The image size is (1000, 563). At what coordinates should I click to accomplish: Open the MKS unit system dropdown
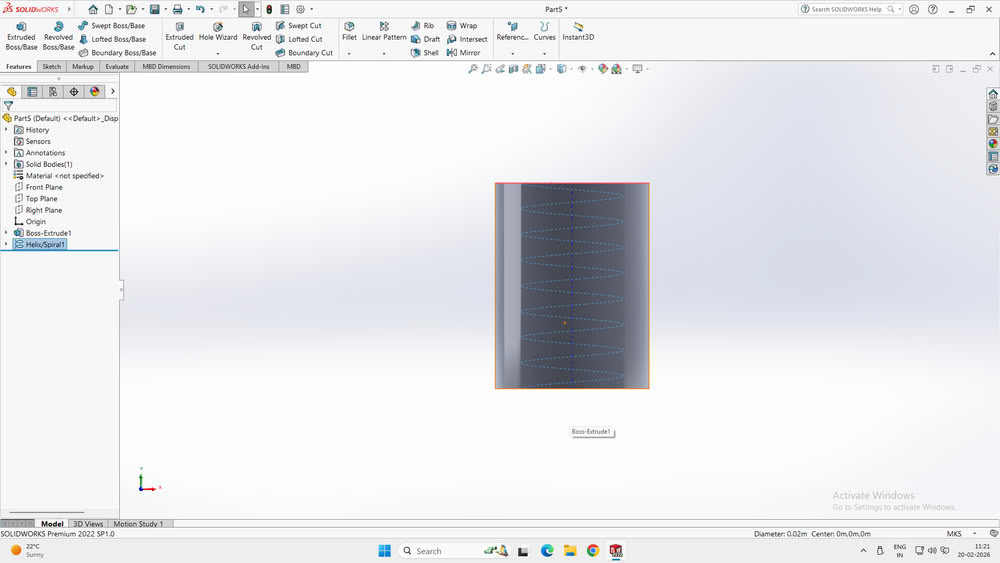pos(974,534)
